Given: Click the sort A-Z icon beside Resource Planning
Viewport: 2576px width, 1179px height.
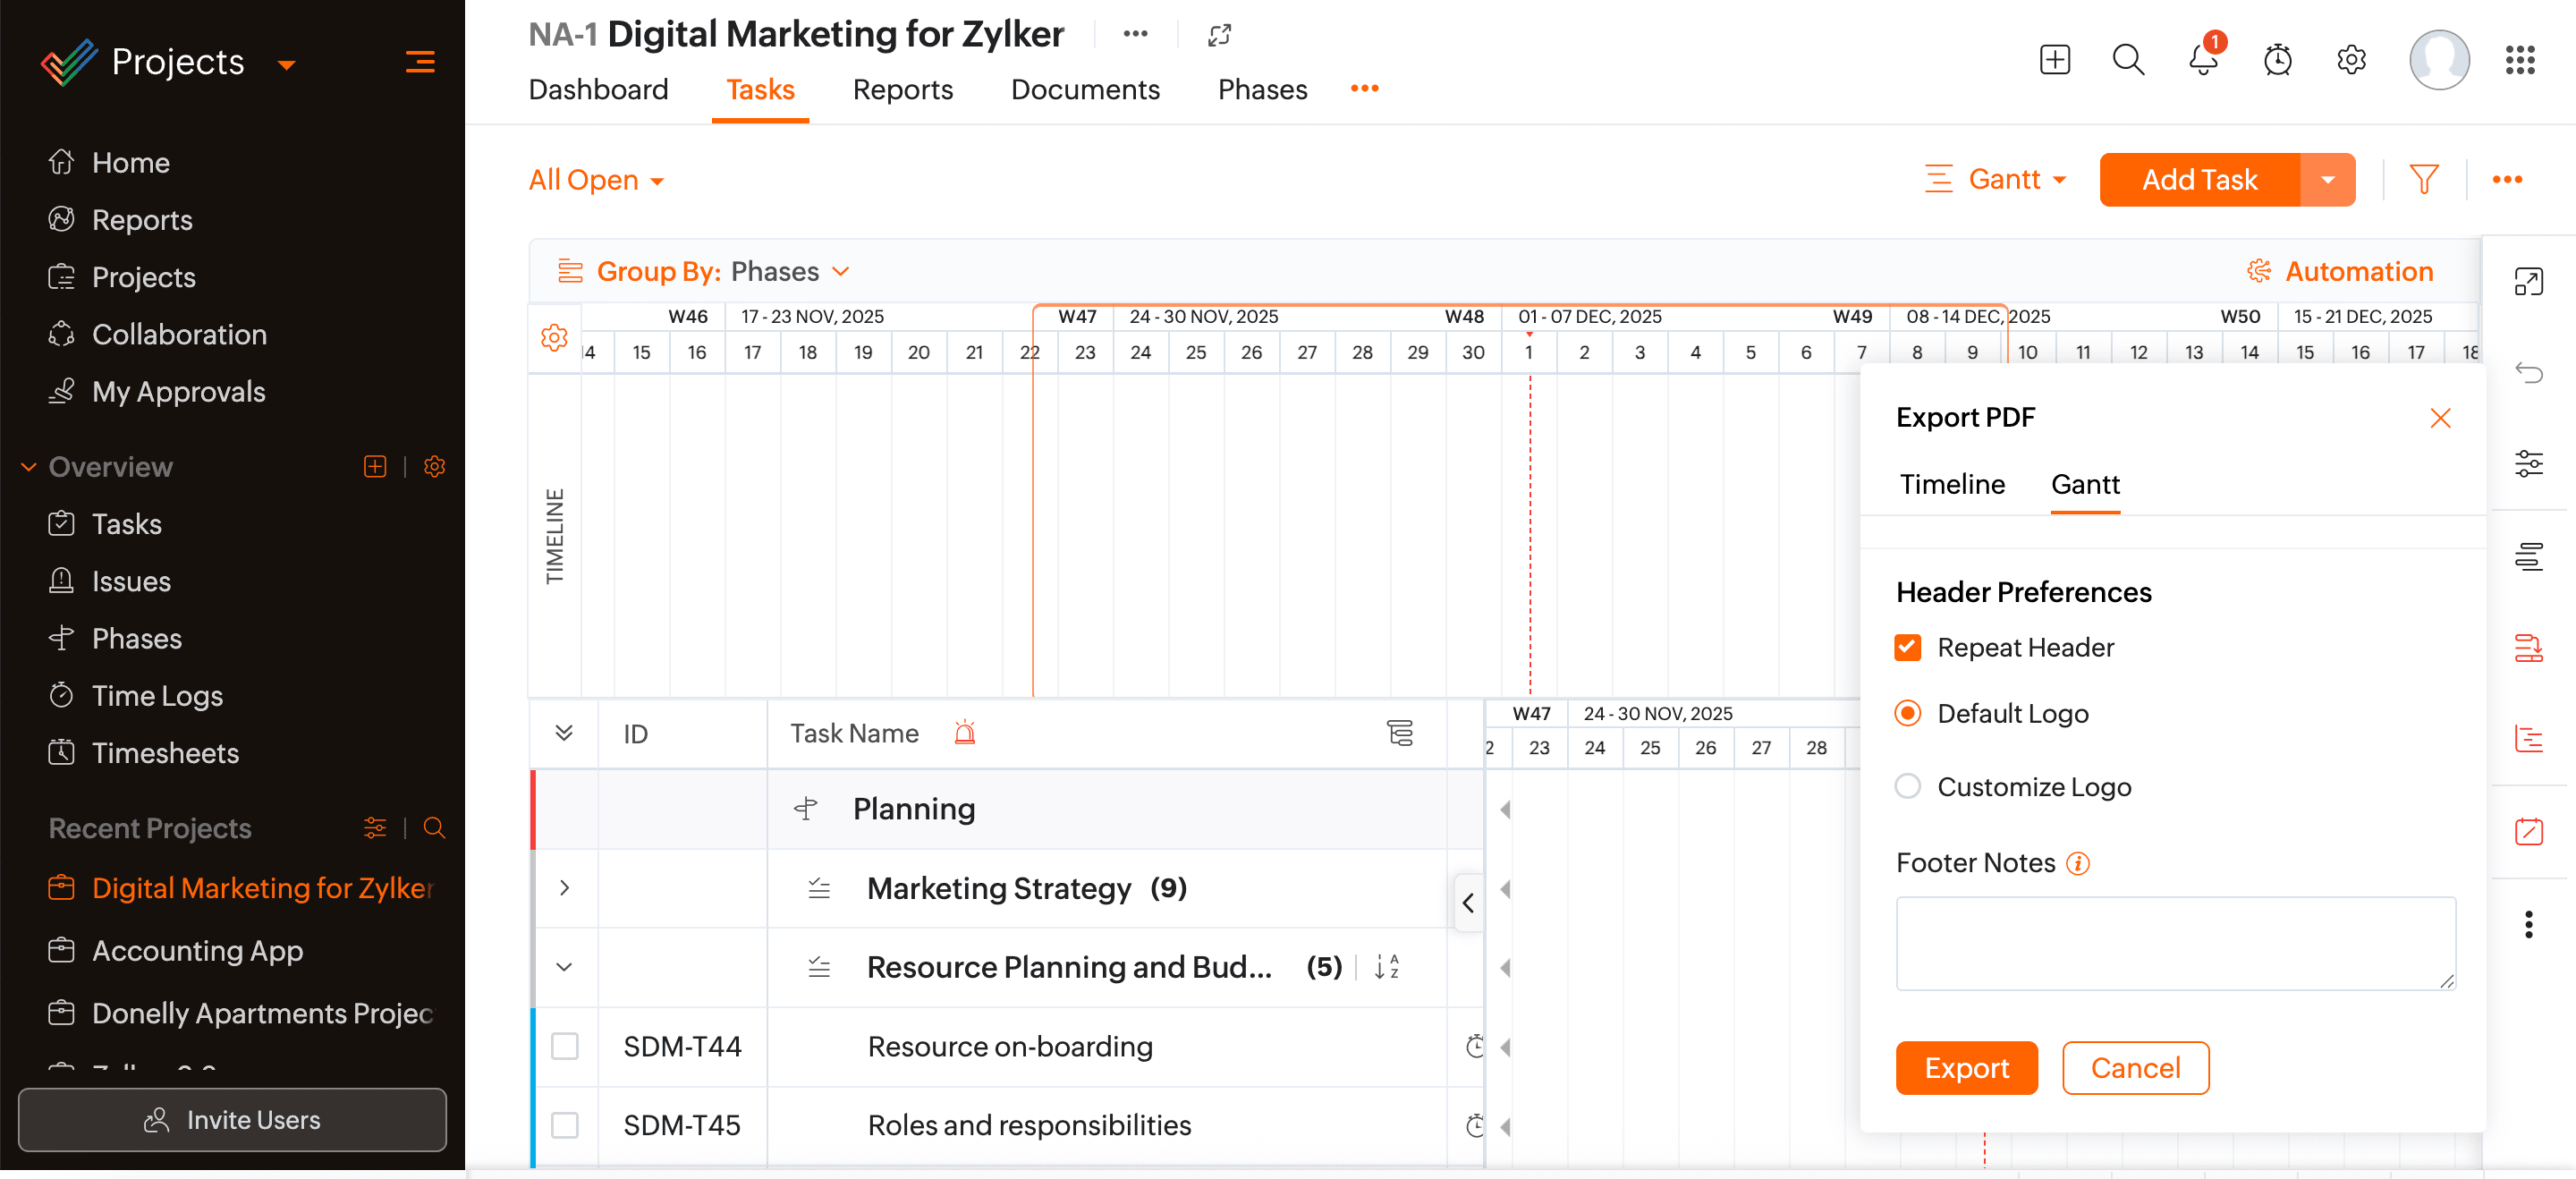Looking at the screenshot, I should [1386, 967].
